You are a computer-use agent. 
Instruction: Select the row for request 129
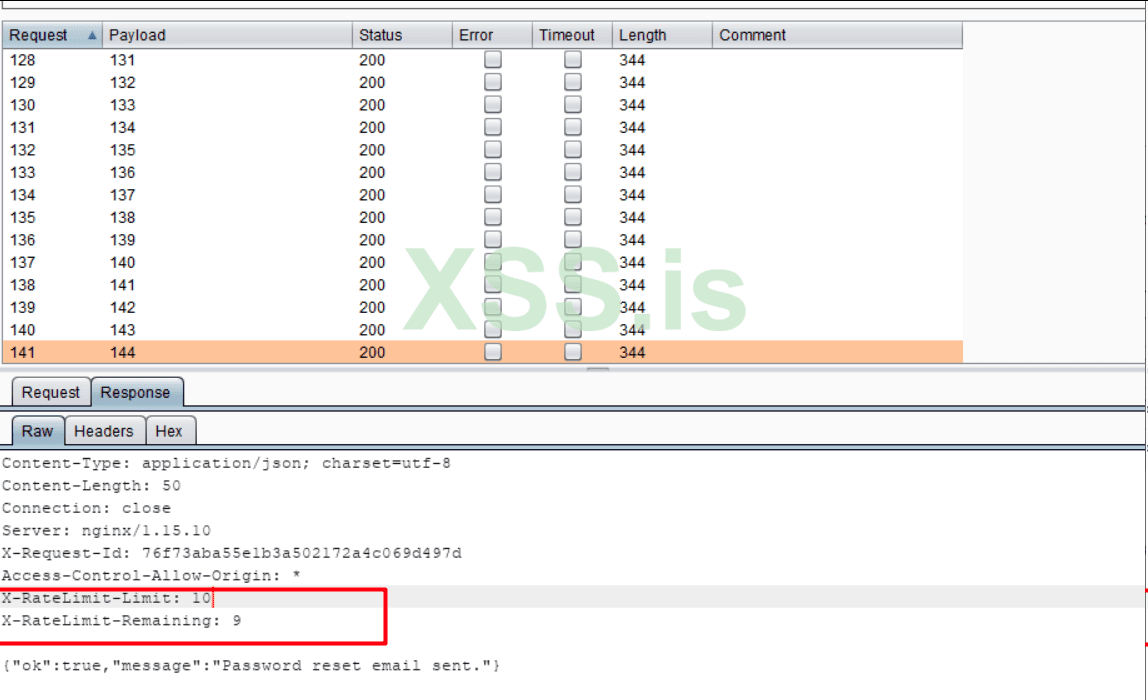(482, 83)
